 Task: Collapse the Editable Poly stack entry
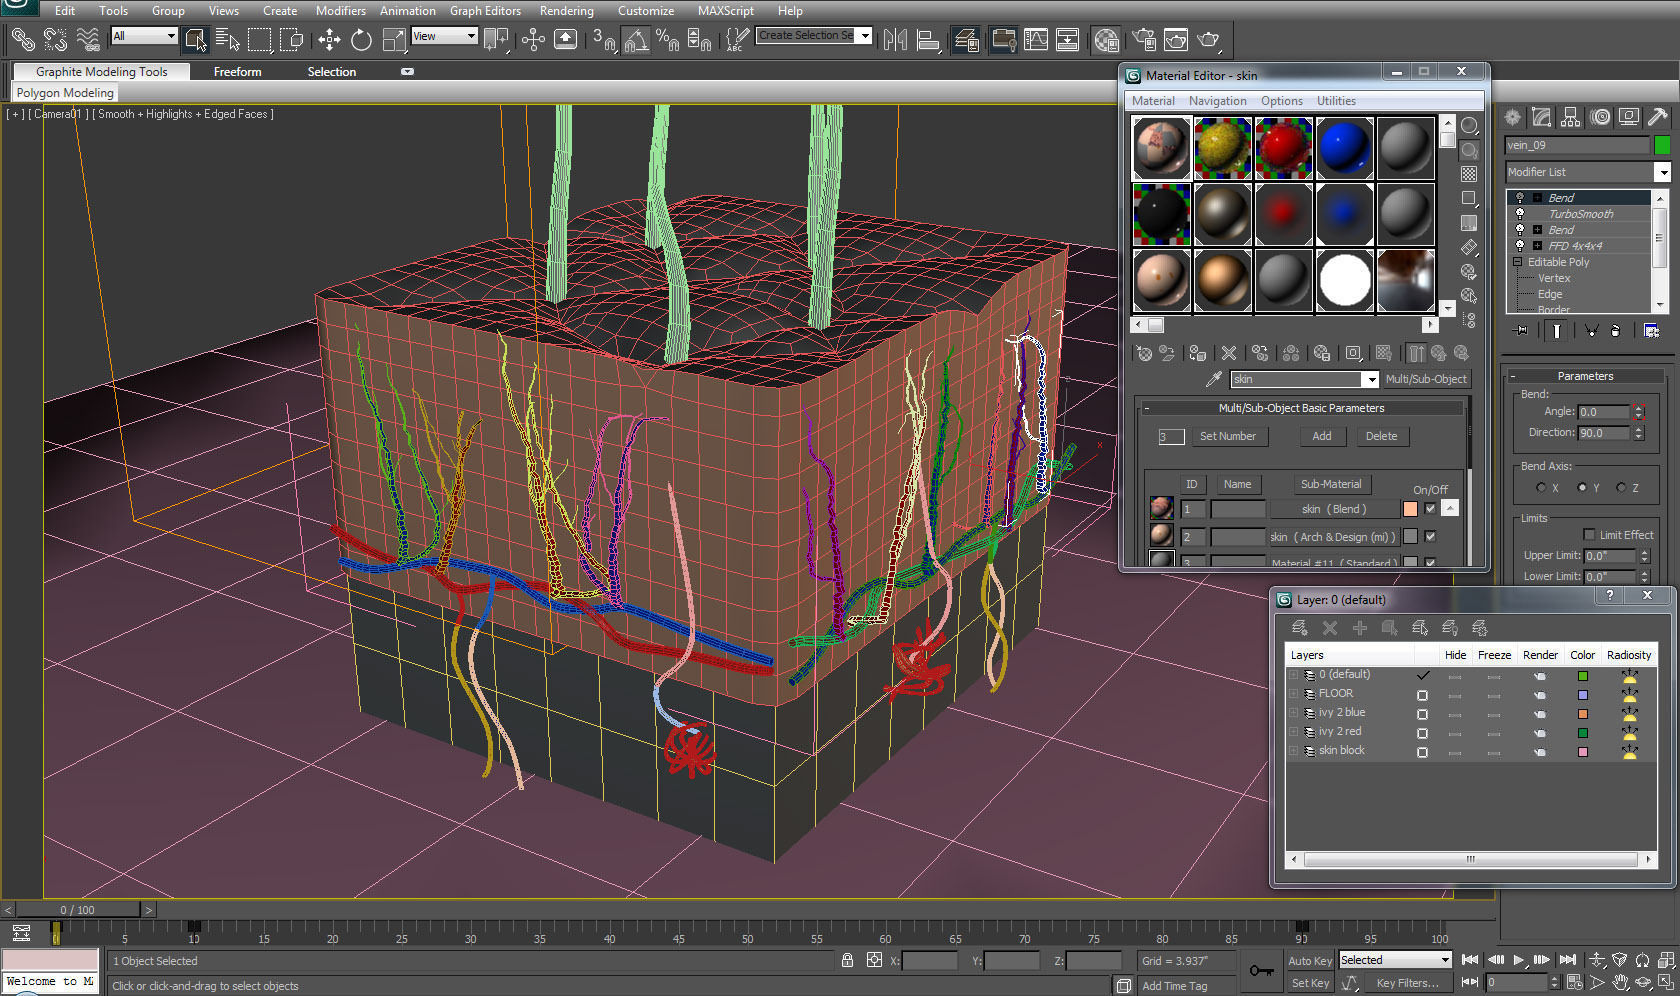coord(1517,262)
